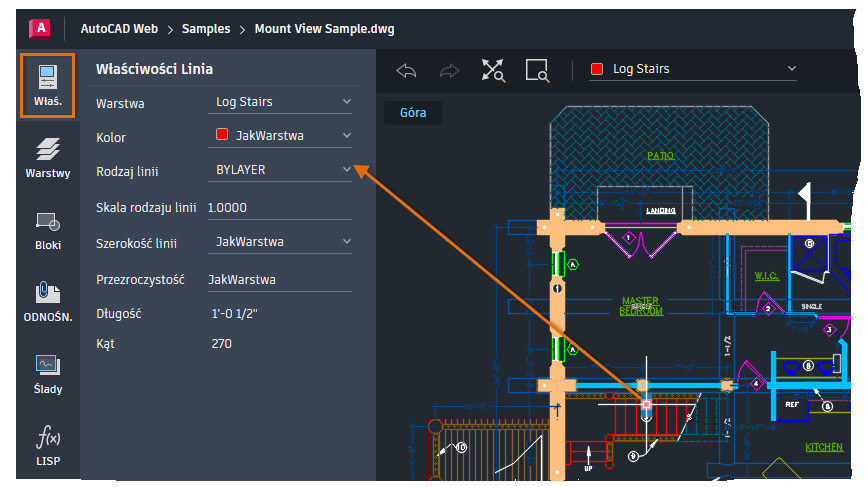This screenshot has width=865, height=487.
Task: Click Mount View Sample.dwg breadcrumb
Action: 324,29
